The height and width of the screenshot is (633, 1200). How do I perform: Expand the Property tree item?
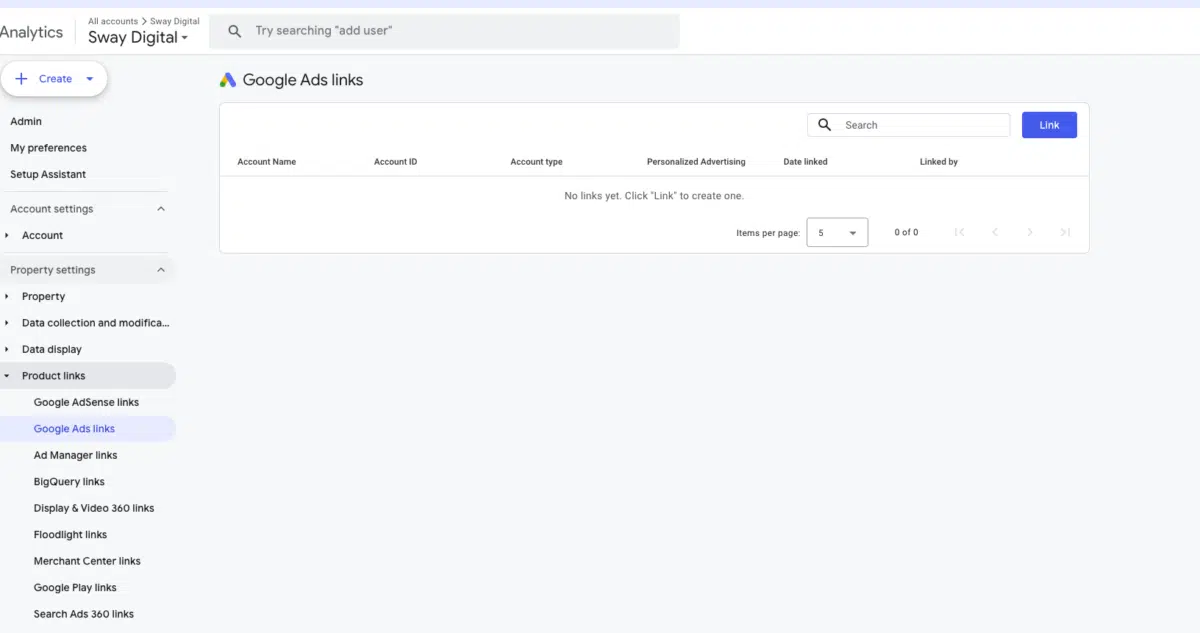click(x=8, y=297)
